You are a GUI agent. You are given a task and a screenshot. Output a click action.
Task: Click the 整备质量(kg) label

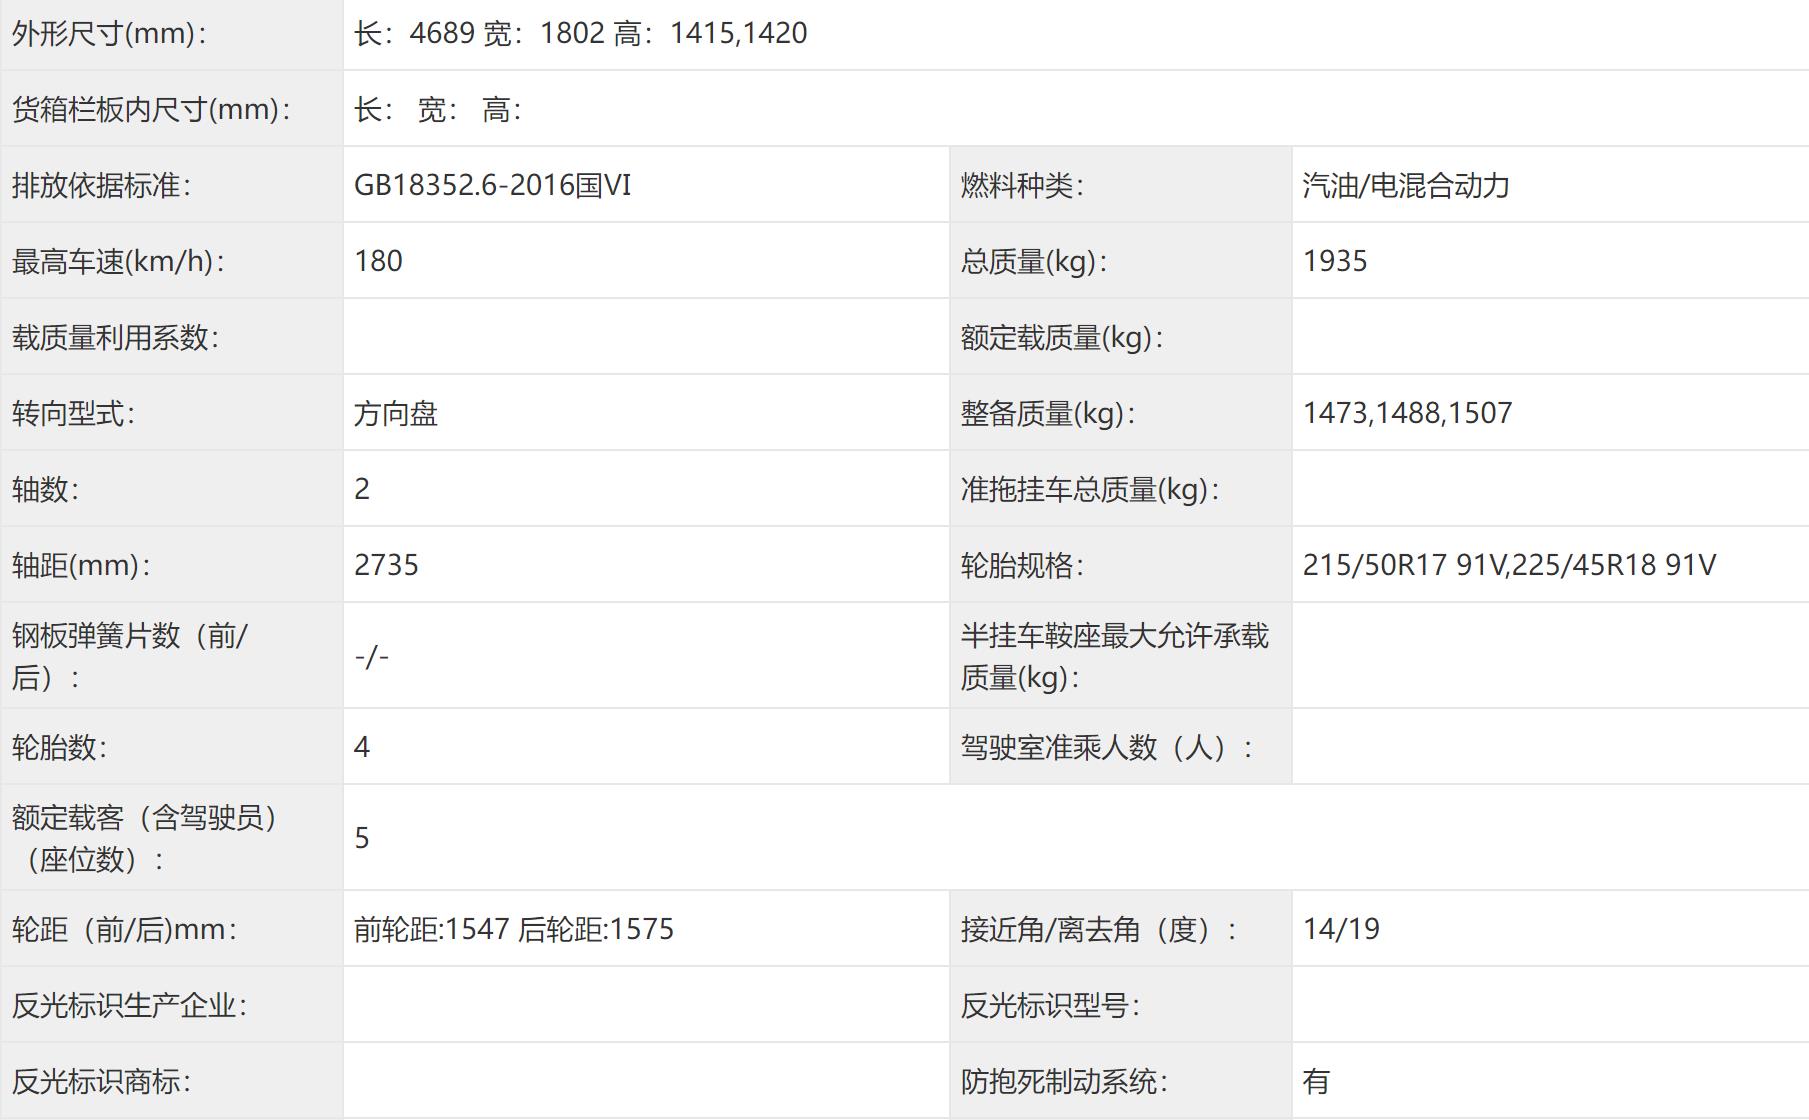click(x=1049, y=413)
